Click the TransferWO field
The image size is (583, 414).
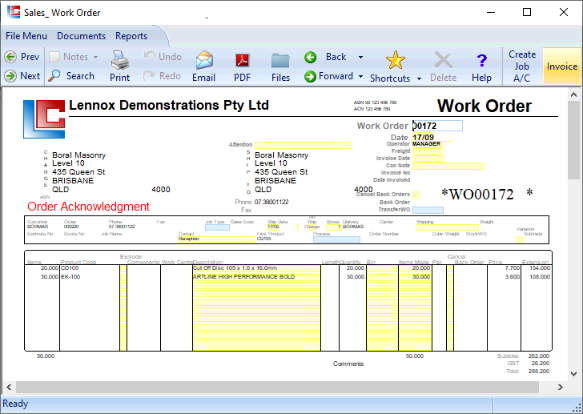click(428, 210)
